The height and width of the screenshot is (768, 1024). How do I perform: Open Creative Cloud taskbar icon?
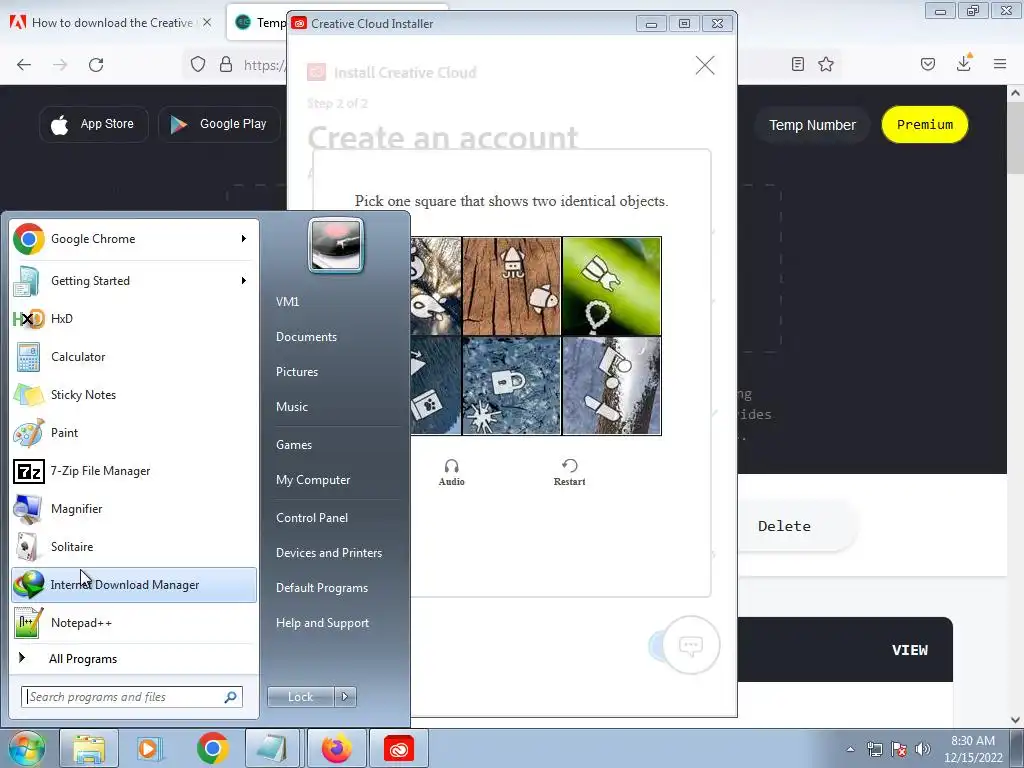click(399, 748)
